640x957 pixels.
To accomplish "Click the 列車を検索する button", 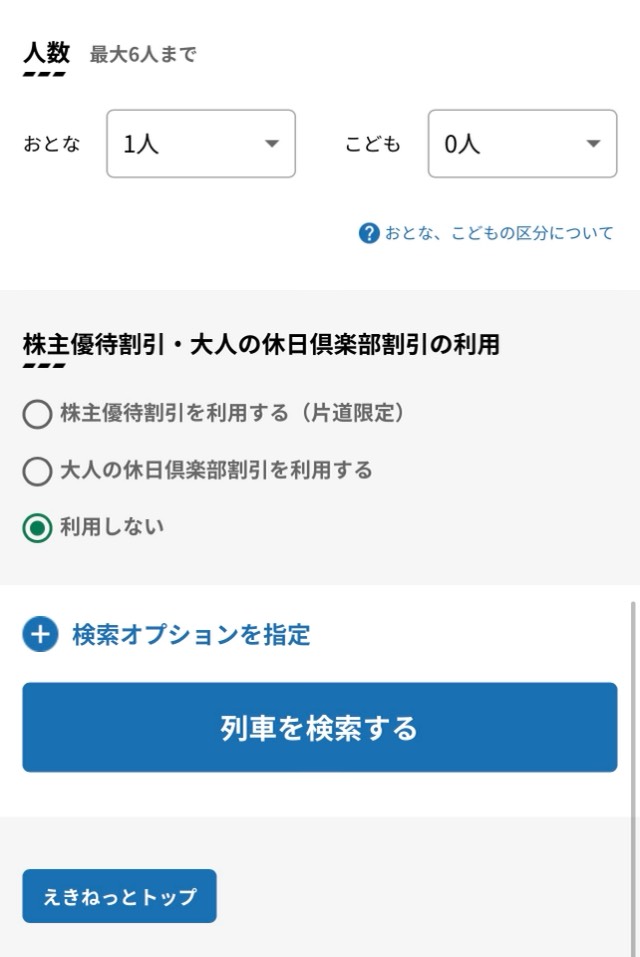I will click(x=320, y=728).
